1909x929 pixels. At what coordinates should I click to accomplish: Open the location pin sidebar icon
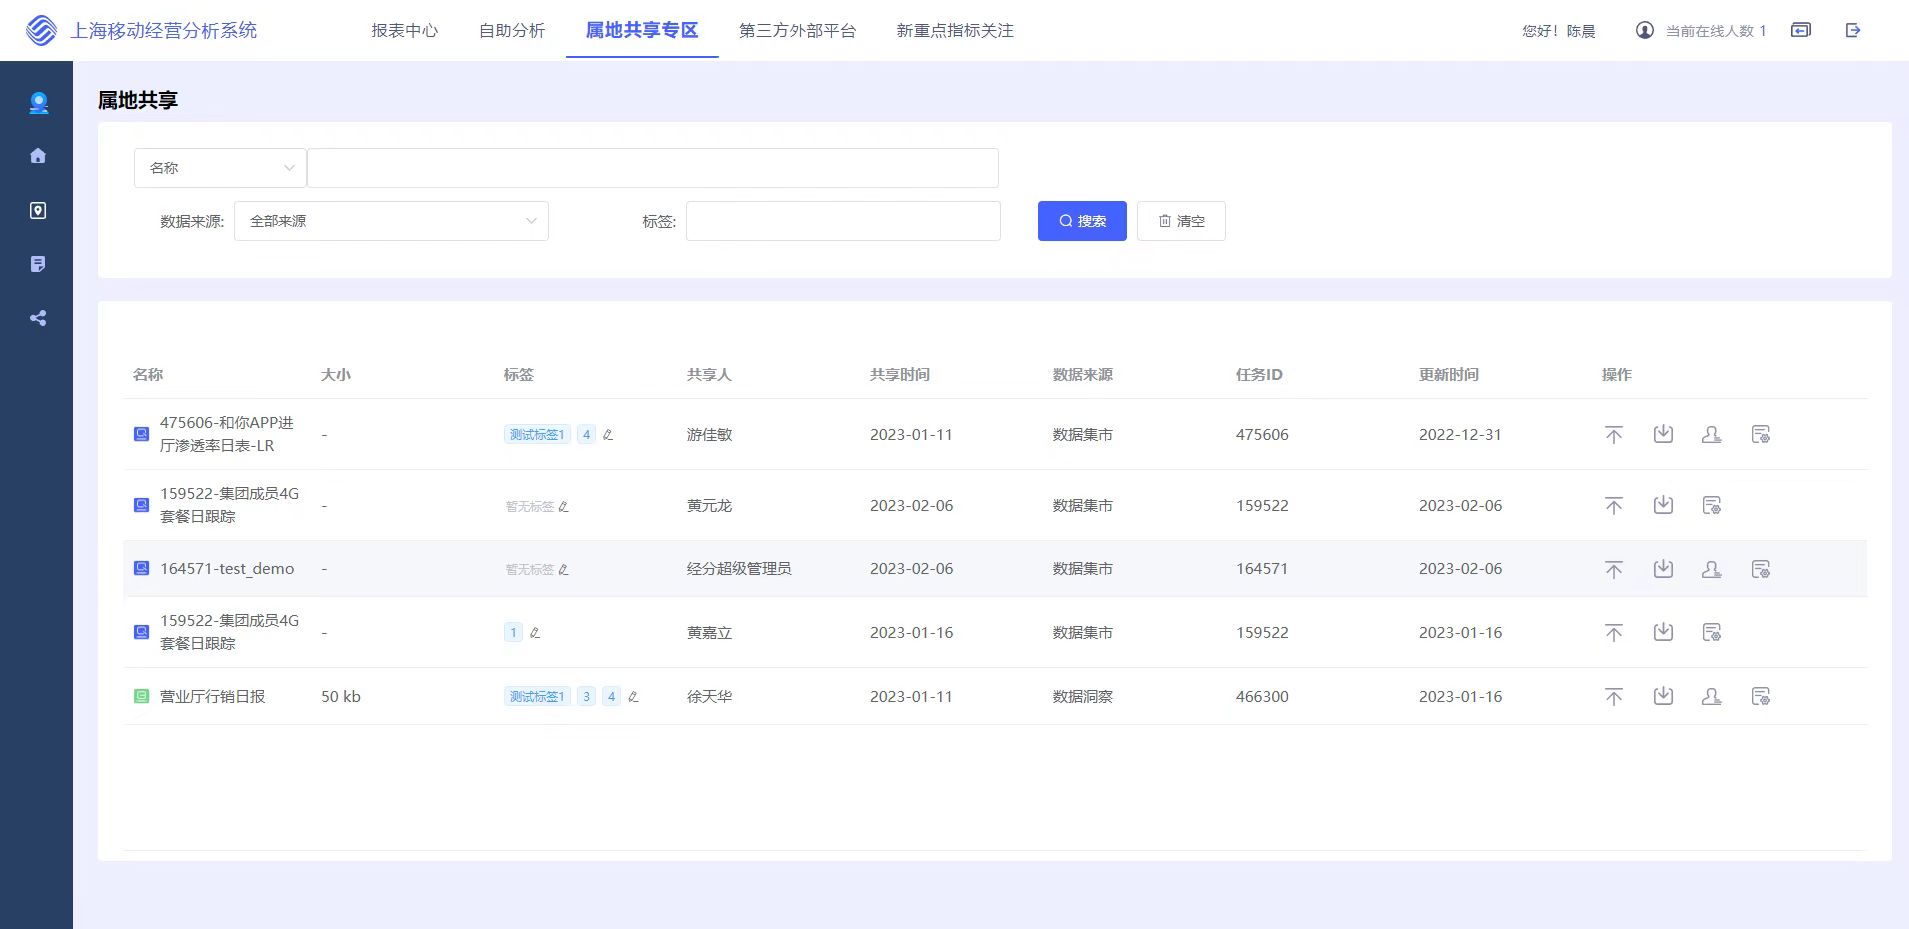click(38, 210)
